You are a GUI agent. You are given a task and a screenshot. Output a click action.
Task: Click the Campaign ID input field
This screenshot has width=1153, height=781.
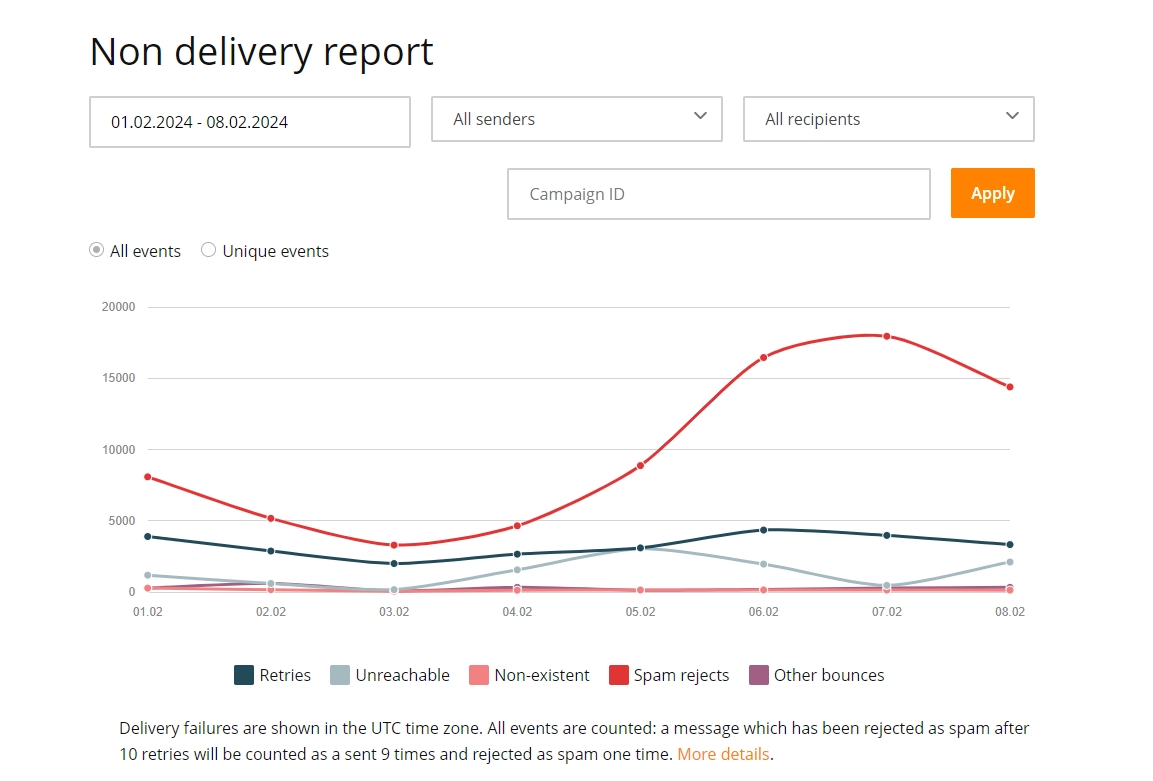point(718,194)
